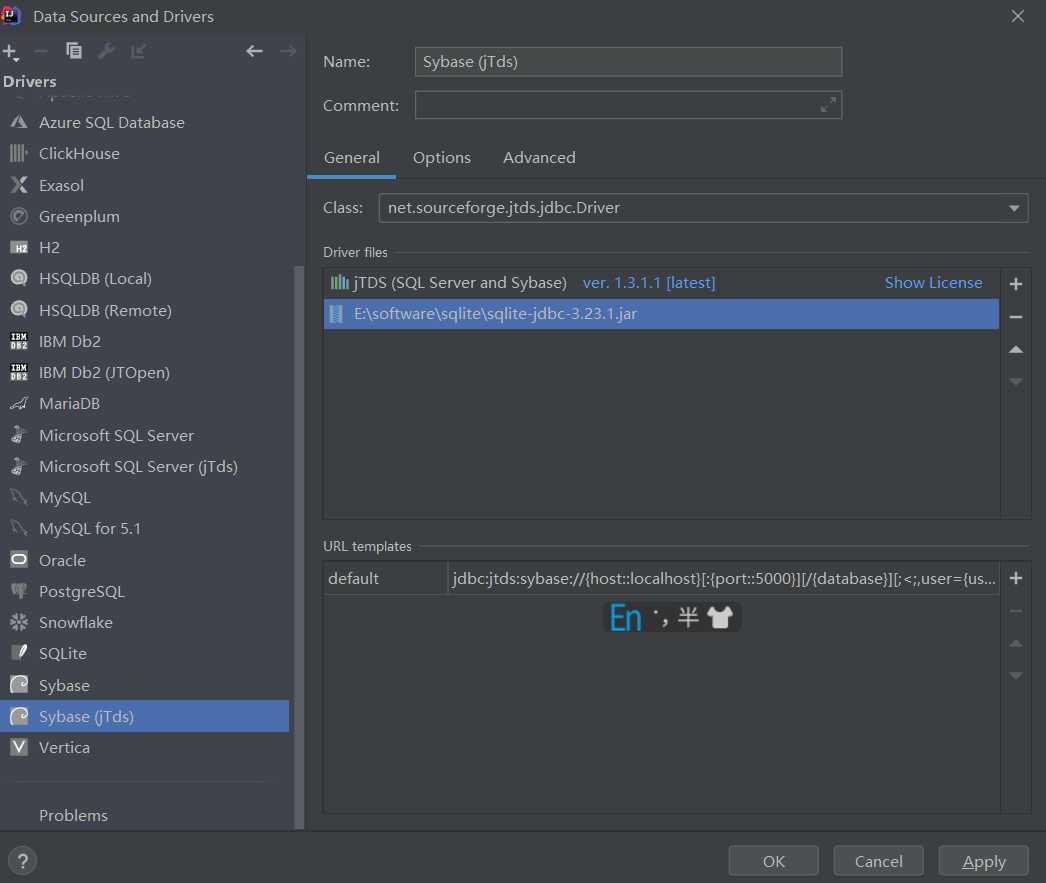
Task: Open the Problems section
Action: tap(73, 815)
